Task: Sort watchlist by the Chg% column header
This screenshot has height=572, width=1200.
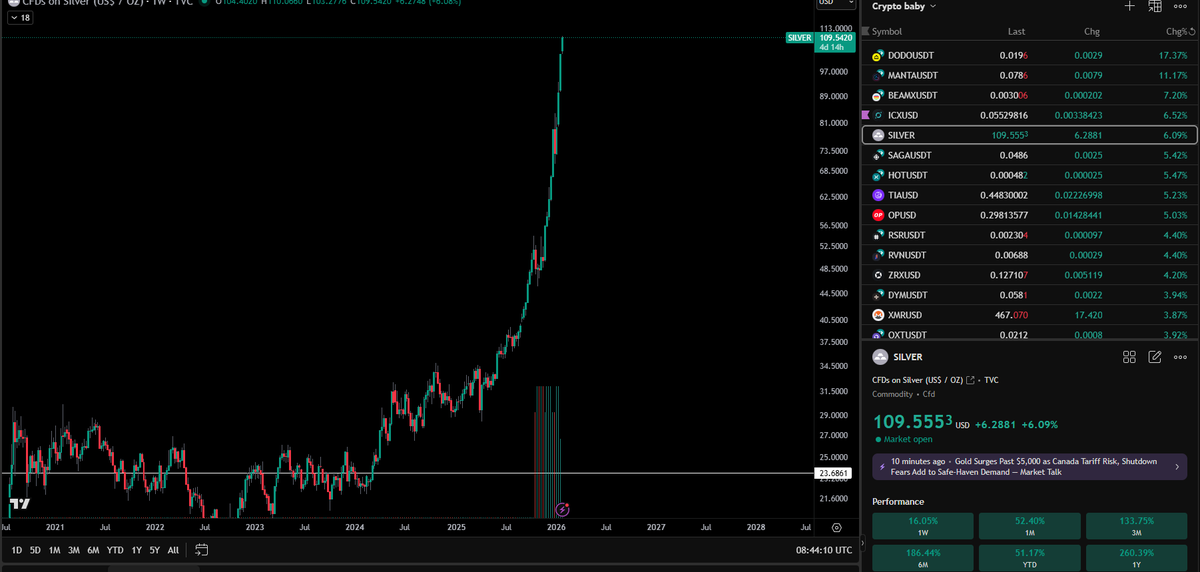Action: coord(1175,32)
